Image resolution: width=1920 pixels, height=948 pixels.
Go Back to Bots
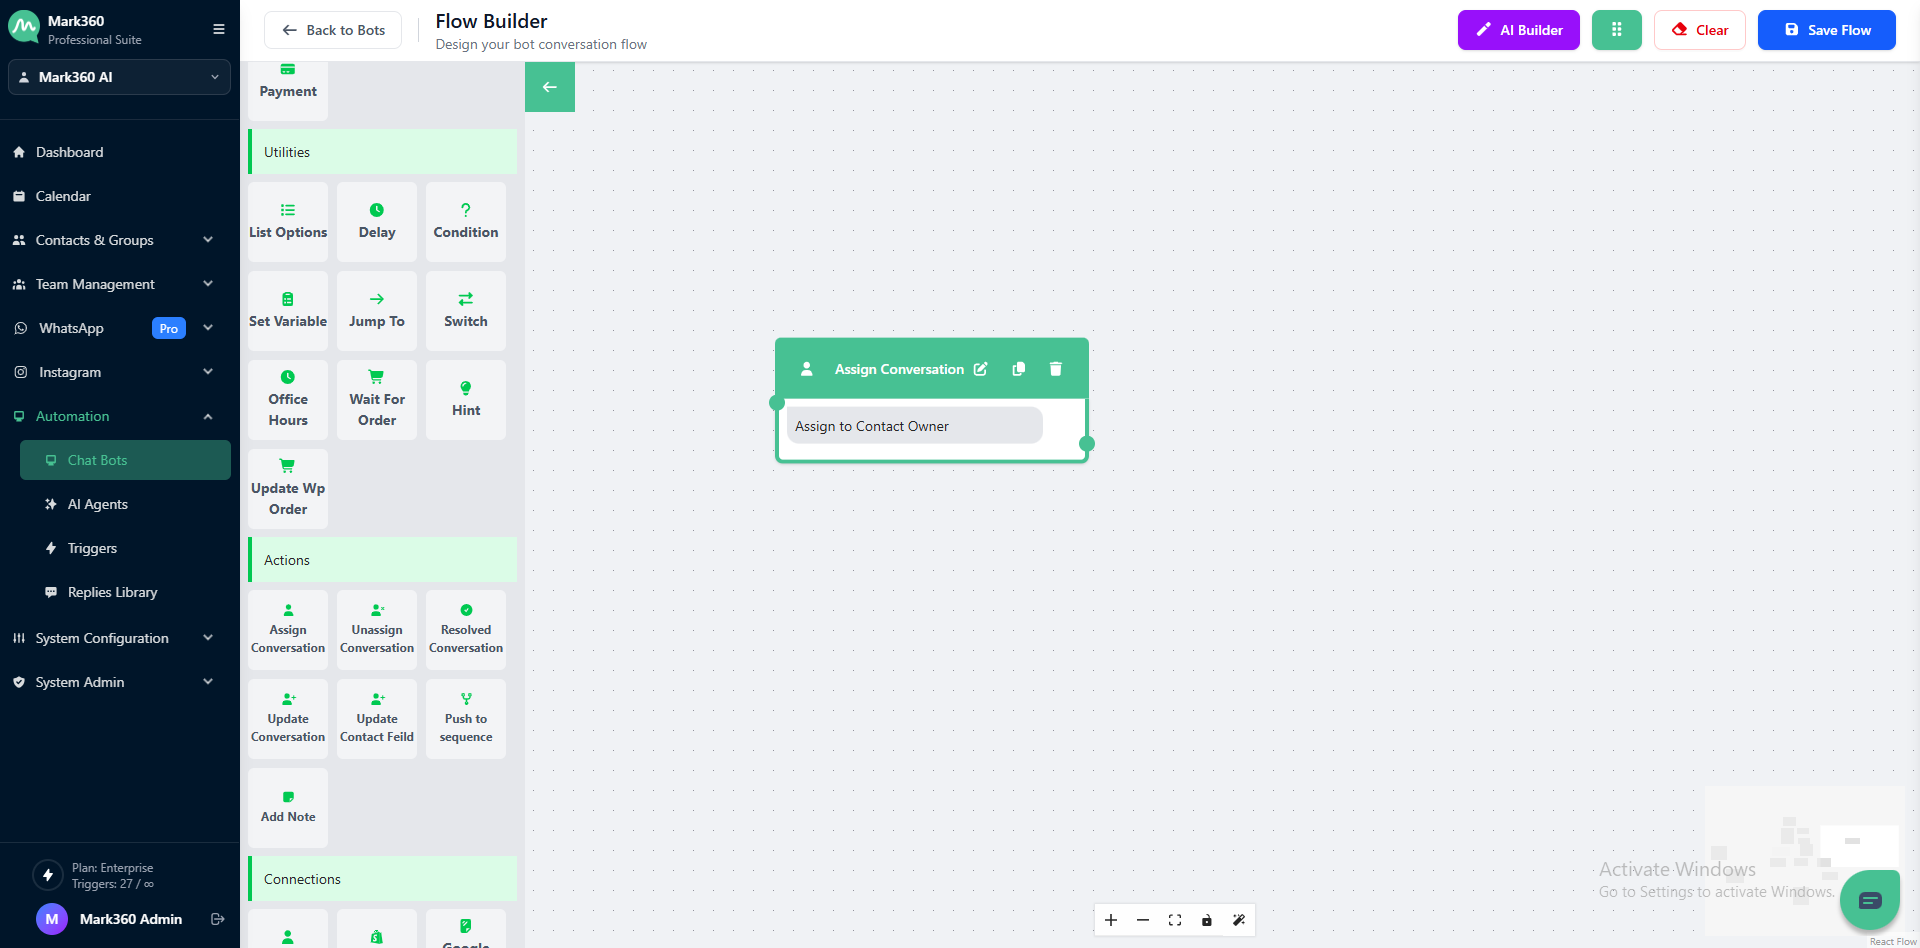(x=333, y=30)
